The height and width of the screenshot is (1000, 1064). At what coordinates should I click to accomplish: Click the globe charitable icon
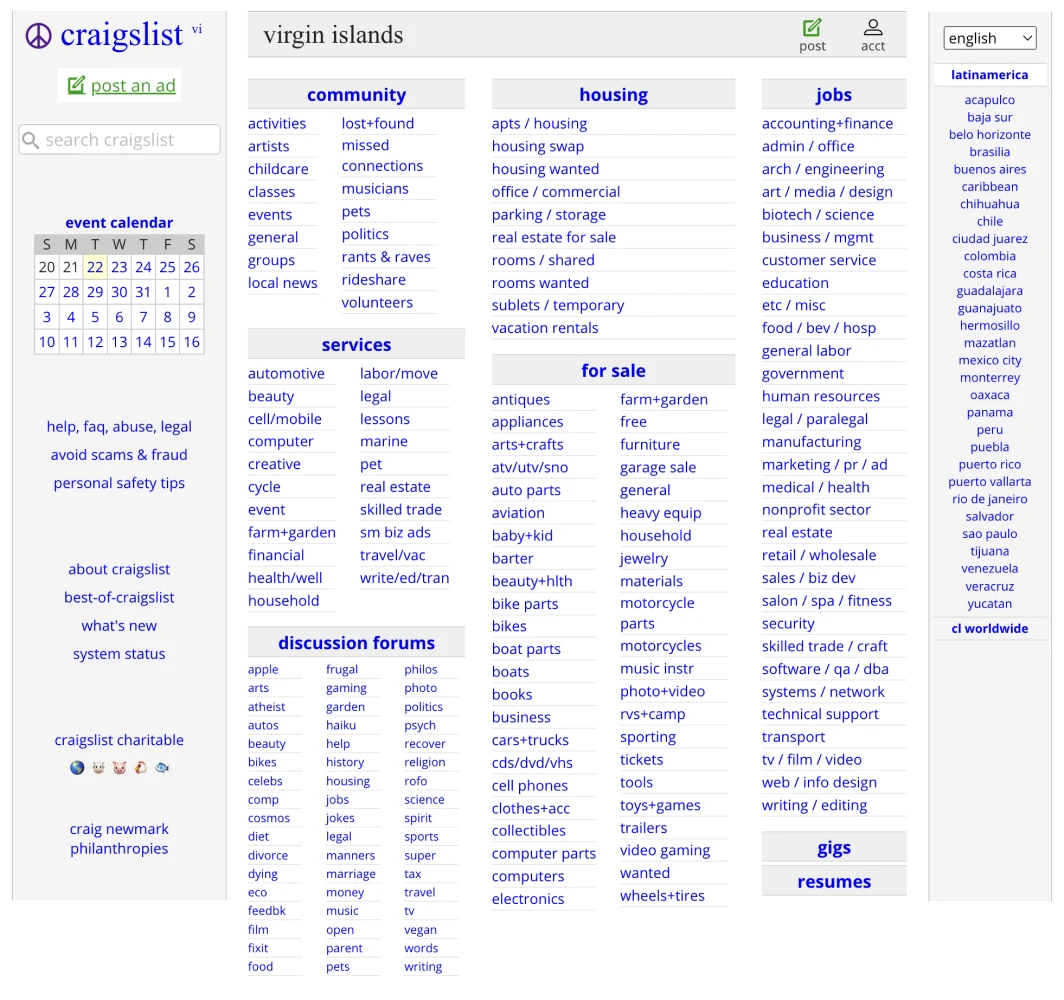(77, 767)
